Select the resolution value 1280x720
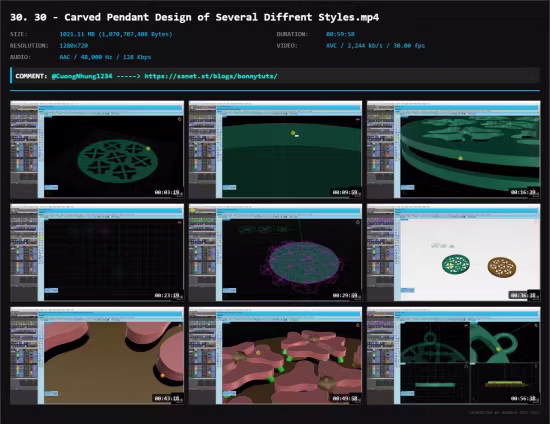This screenshot has width=550, height=424. [74, 46]
